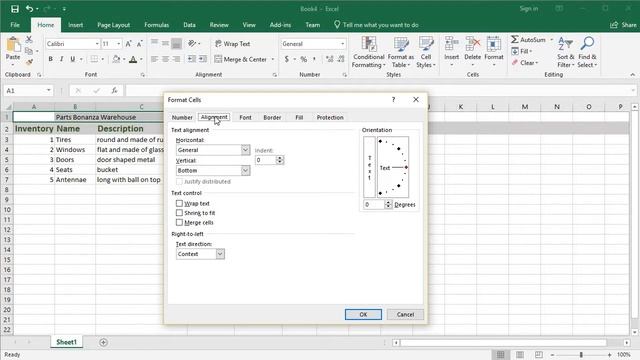Click the Percent Style icon
This screenshot has height=360, width=640.
coord(304,59)
